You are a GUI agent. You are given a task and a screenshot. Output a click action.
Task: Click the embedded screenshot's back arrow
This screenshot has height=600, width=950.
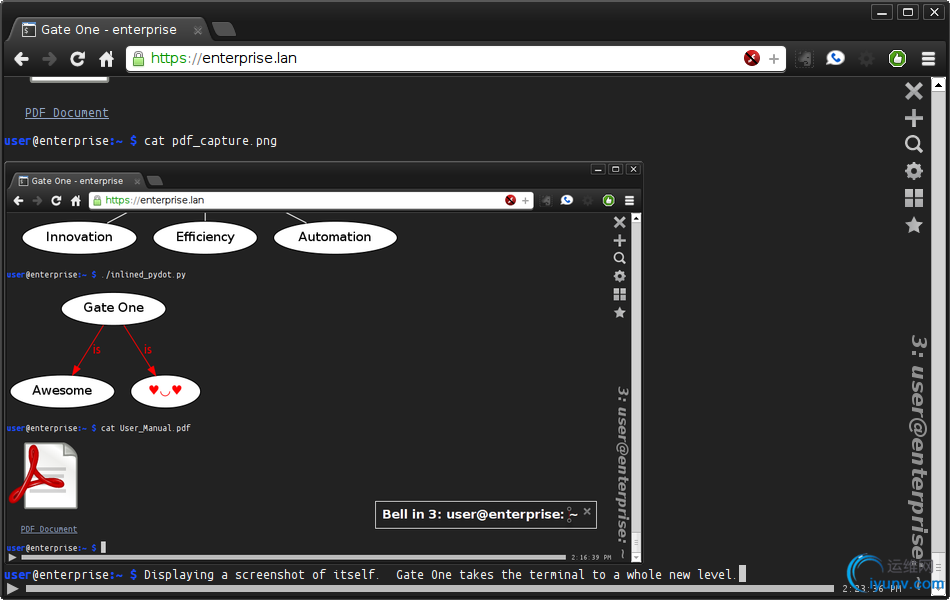point(18,201)
